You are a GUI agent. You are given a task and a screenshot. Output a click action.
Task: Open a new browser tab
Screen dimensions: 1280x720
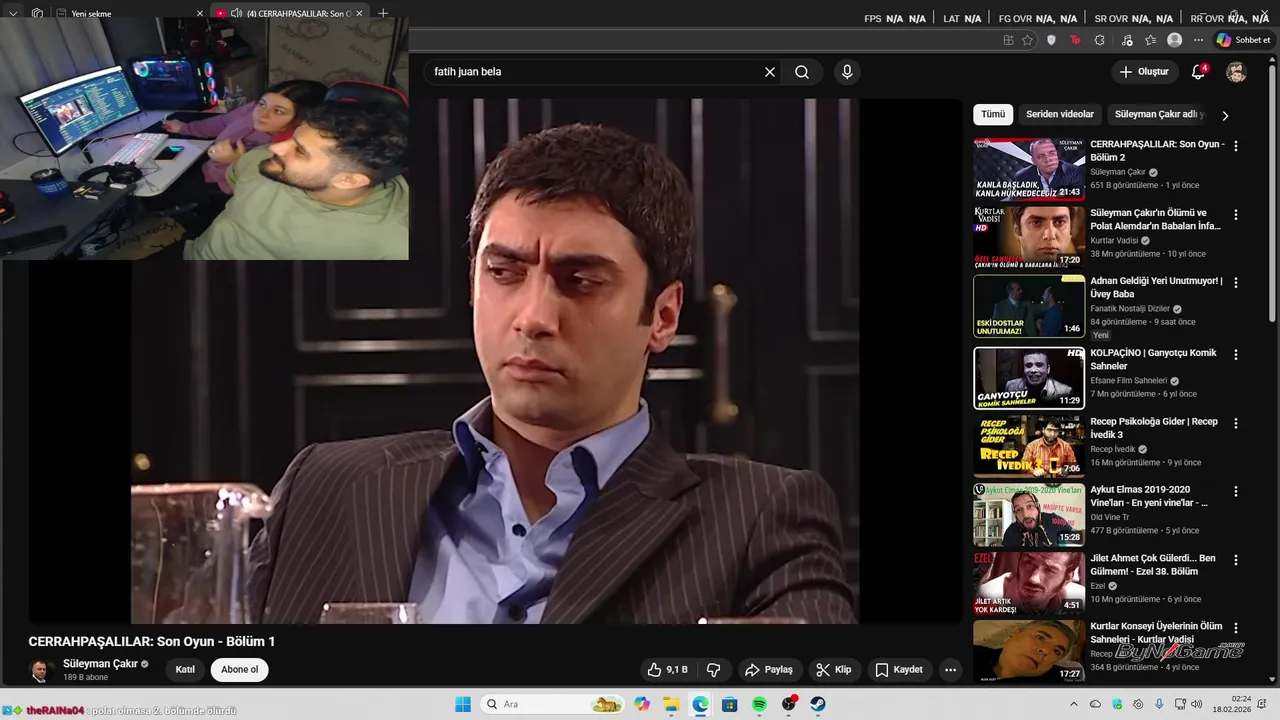[383, 13]
